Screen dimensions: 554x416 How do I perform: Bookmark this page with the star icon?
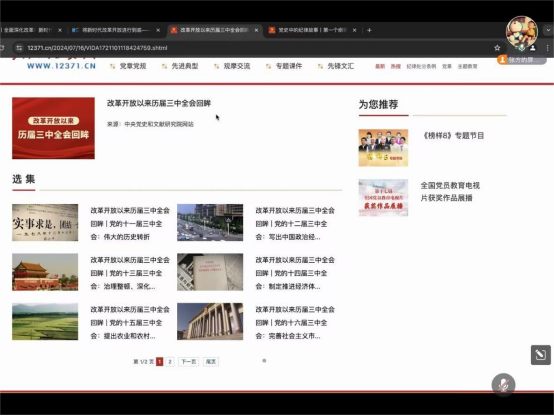[497, 48]
